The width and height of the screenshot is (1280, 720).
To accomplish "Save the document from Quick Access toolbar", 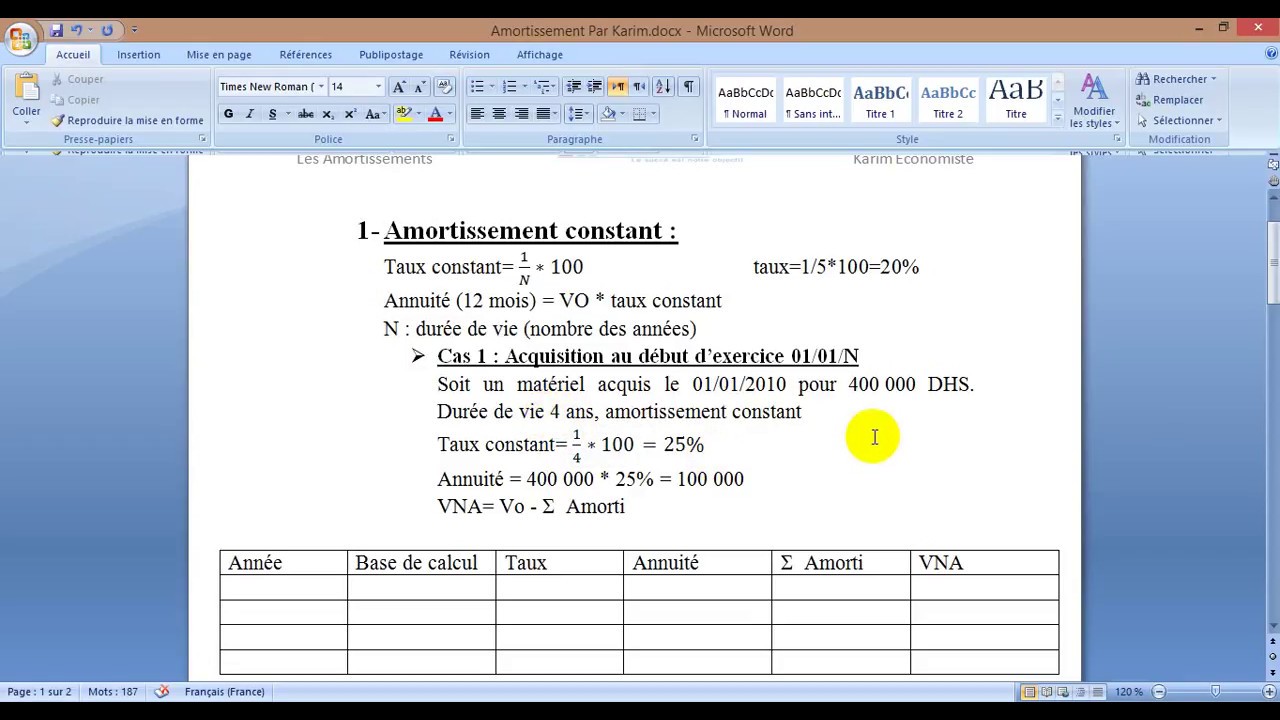I will click(57, 30).
